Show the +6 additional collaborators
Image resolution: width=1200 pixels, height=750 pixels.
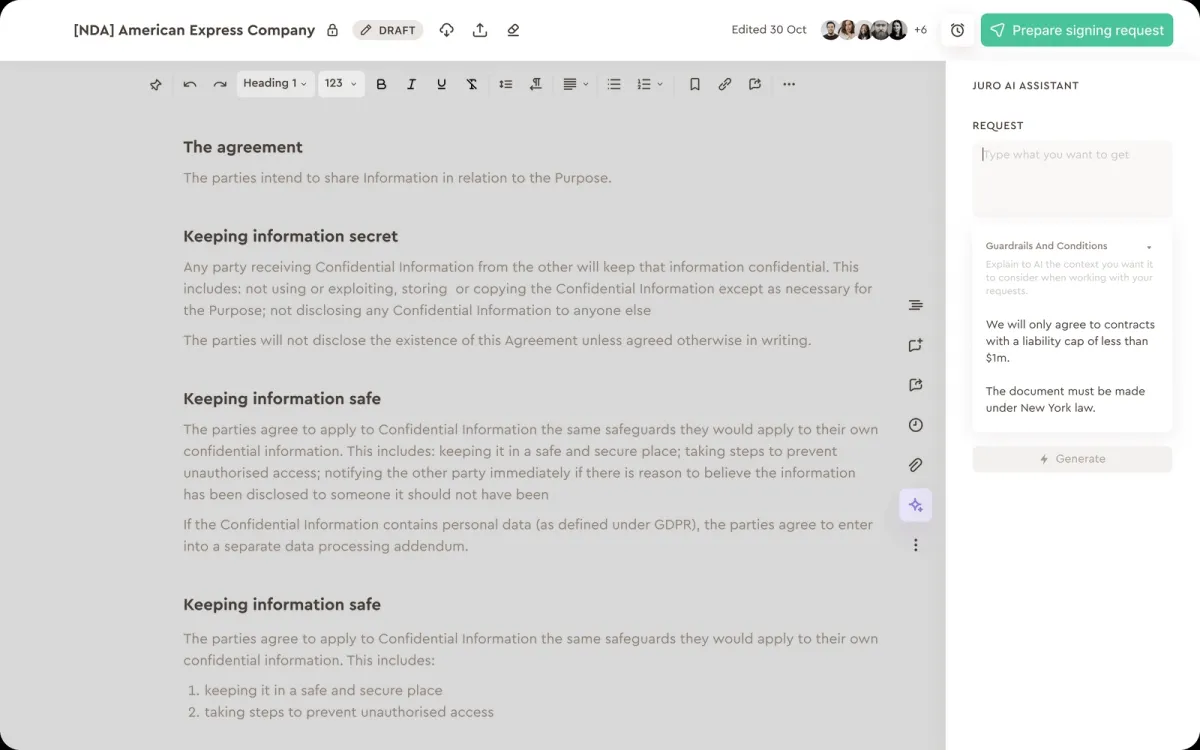pyautogui.click(x=920, y=30)
